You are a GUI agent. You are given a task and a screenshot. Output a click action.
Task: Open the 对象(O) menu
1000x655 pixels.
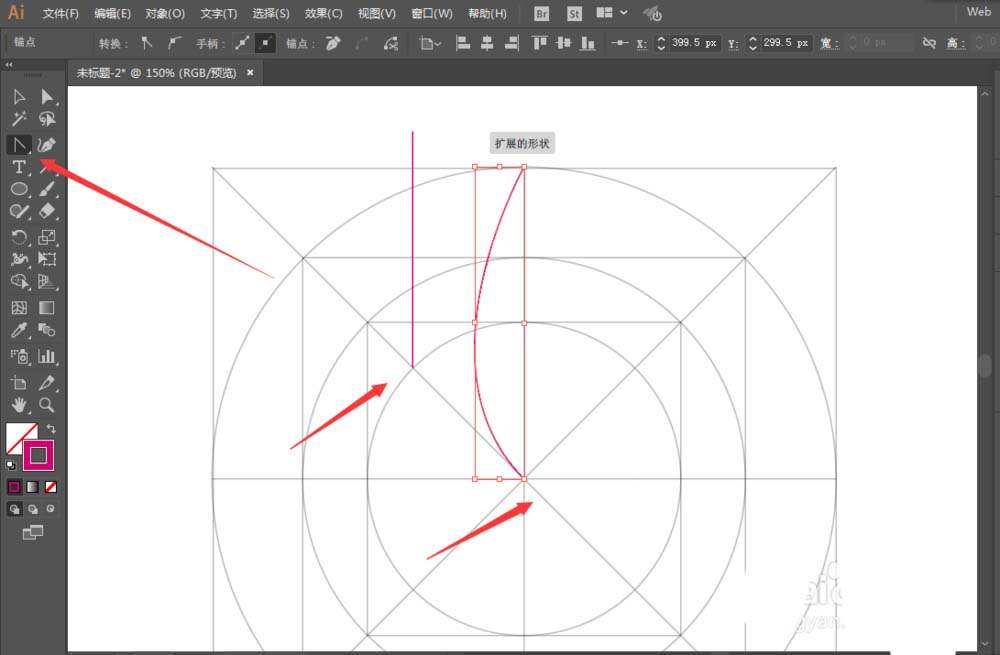point(165,13)
